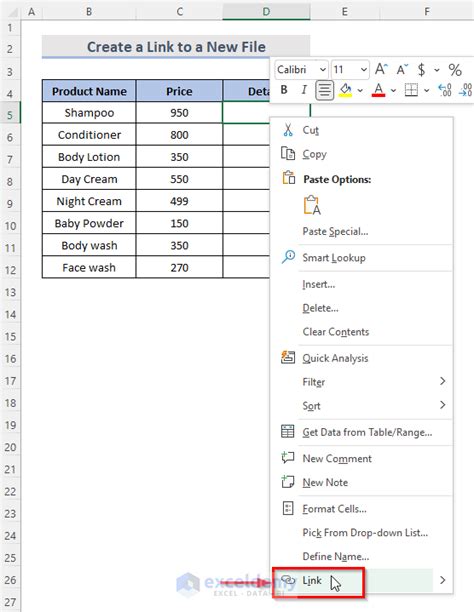474x612 pixels.
Task: Select Cut from the context menu
Action: (362, 130)
